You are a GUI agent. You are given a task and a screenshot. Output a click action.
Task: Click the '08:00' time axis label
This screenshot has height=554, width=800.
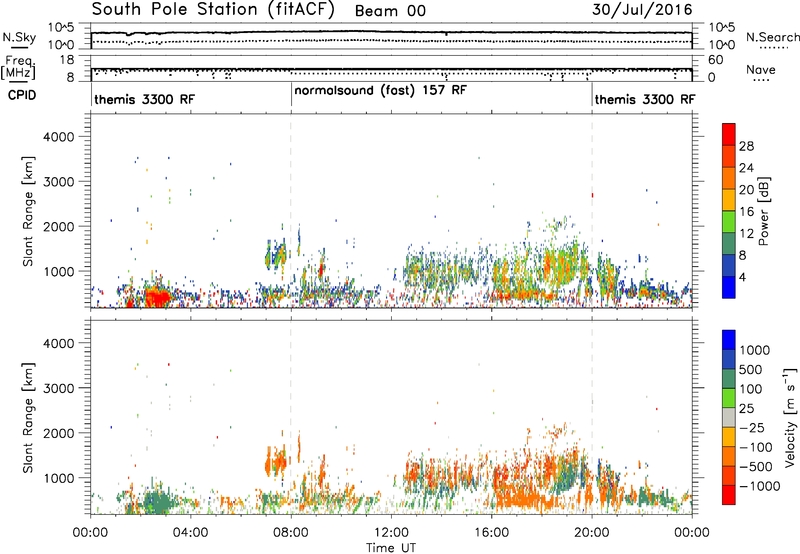click(x=291, y=533)
